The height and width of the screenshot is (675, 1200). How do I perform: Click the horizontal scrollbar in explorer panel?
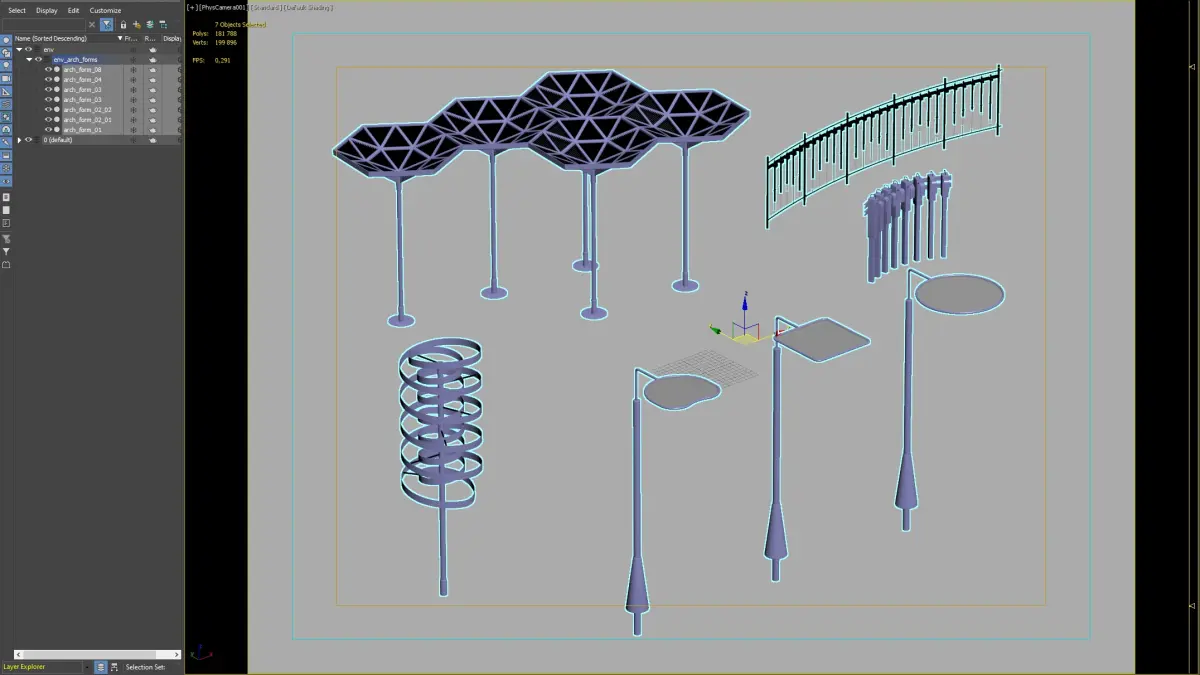pos(98,655)
